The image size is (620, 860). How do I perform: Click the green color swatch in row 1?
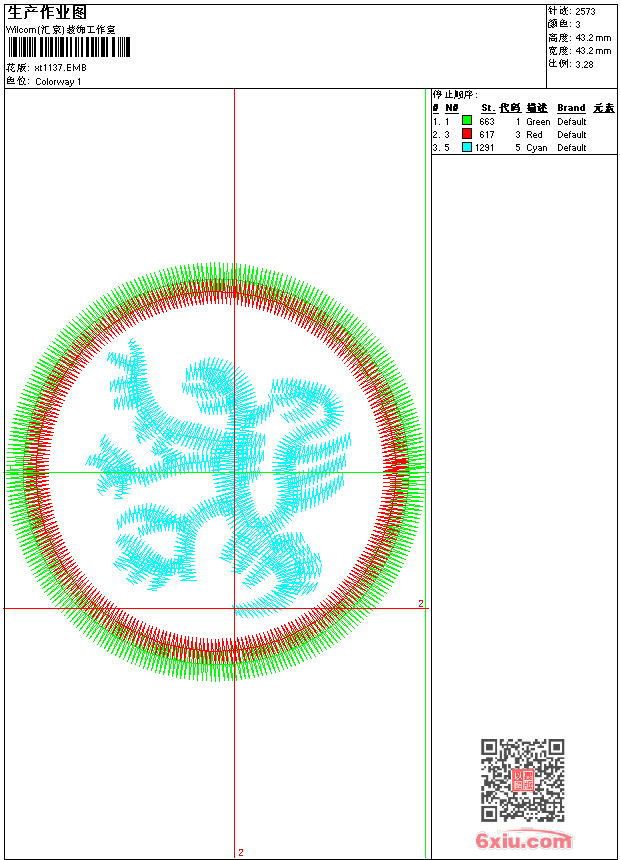pyautogui.click(x=467, y=121)
